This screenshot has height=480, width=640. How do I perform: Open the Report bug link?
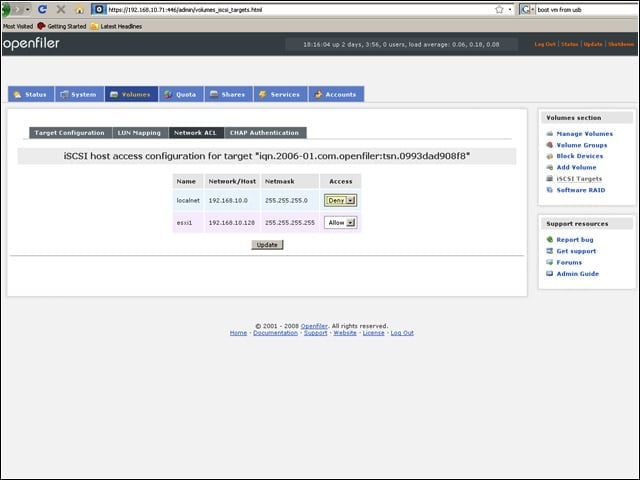point(575,240)
